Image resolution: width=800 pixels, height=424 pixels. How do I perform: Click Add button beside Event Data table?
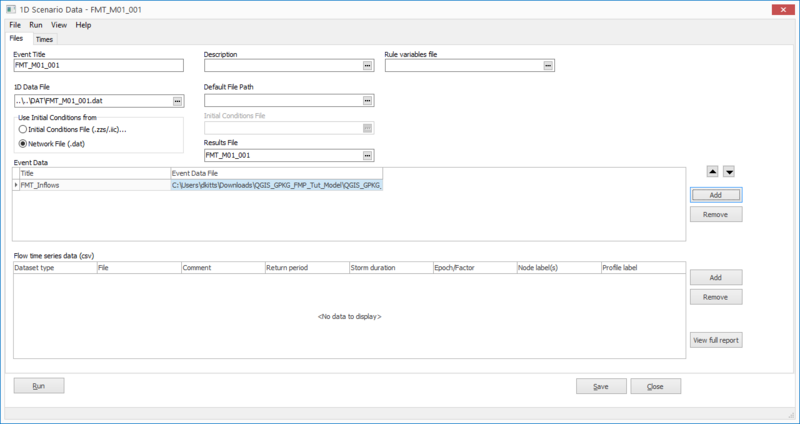click(x=716, y=194)
